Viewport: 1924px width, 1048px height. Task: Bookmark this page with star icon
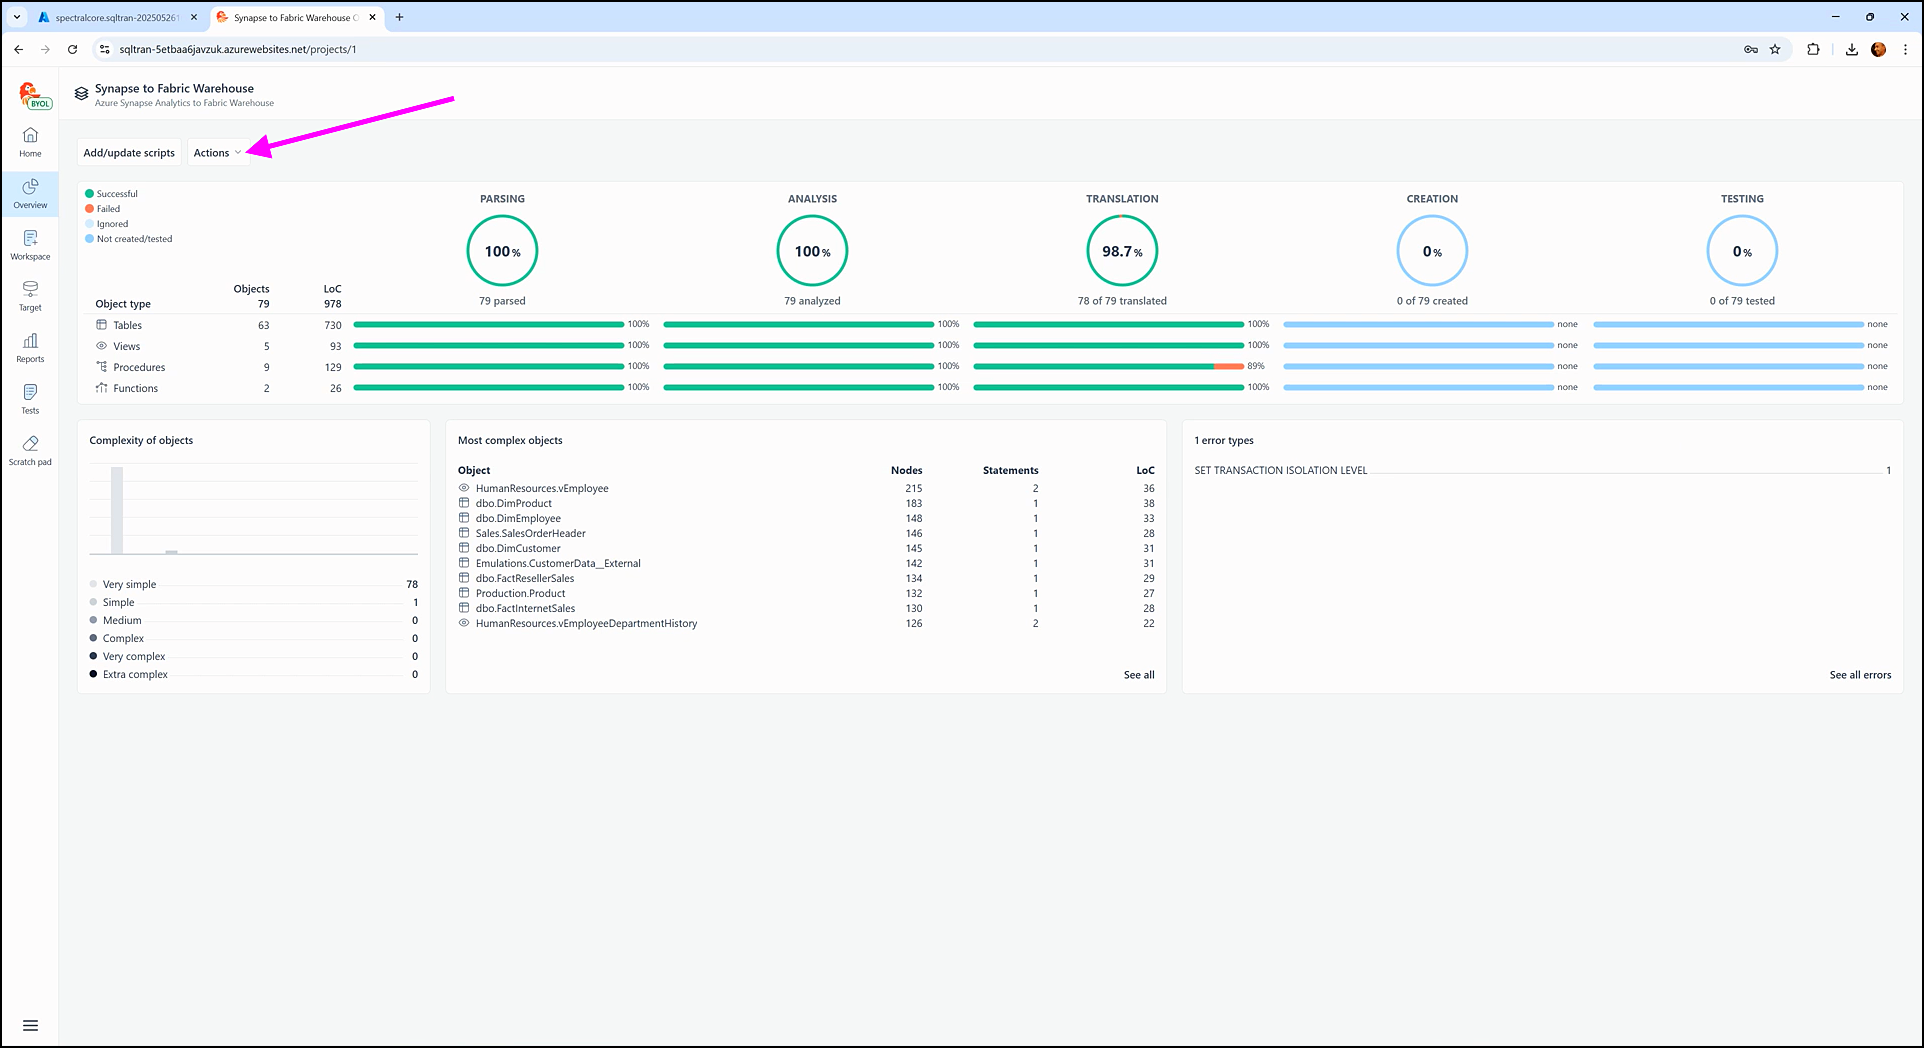point(1775,49)
